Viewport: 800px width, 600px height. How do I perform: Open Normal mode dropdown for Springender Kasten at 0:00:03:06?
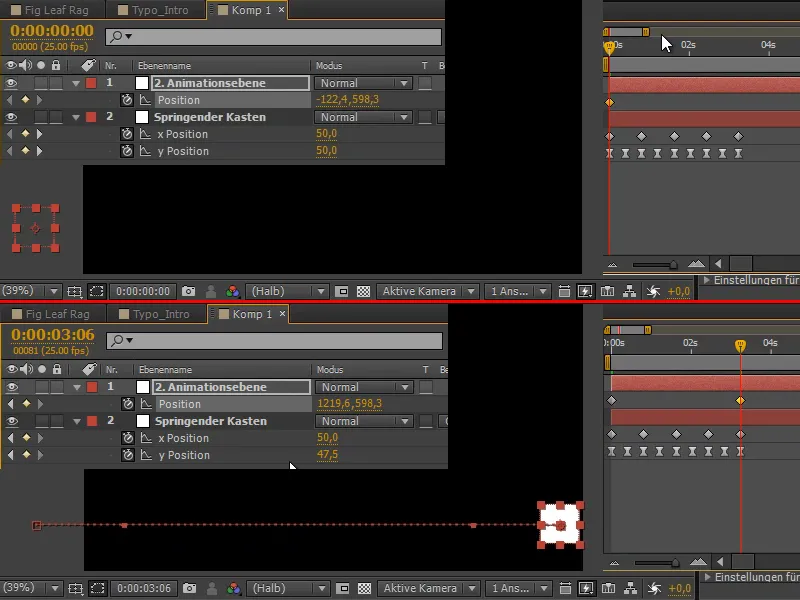[364, 421]
